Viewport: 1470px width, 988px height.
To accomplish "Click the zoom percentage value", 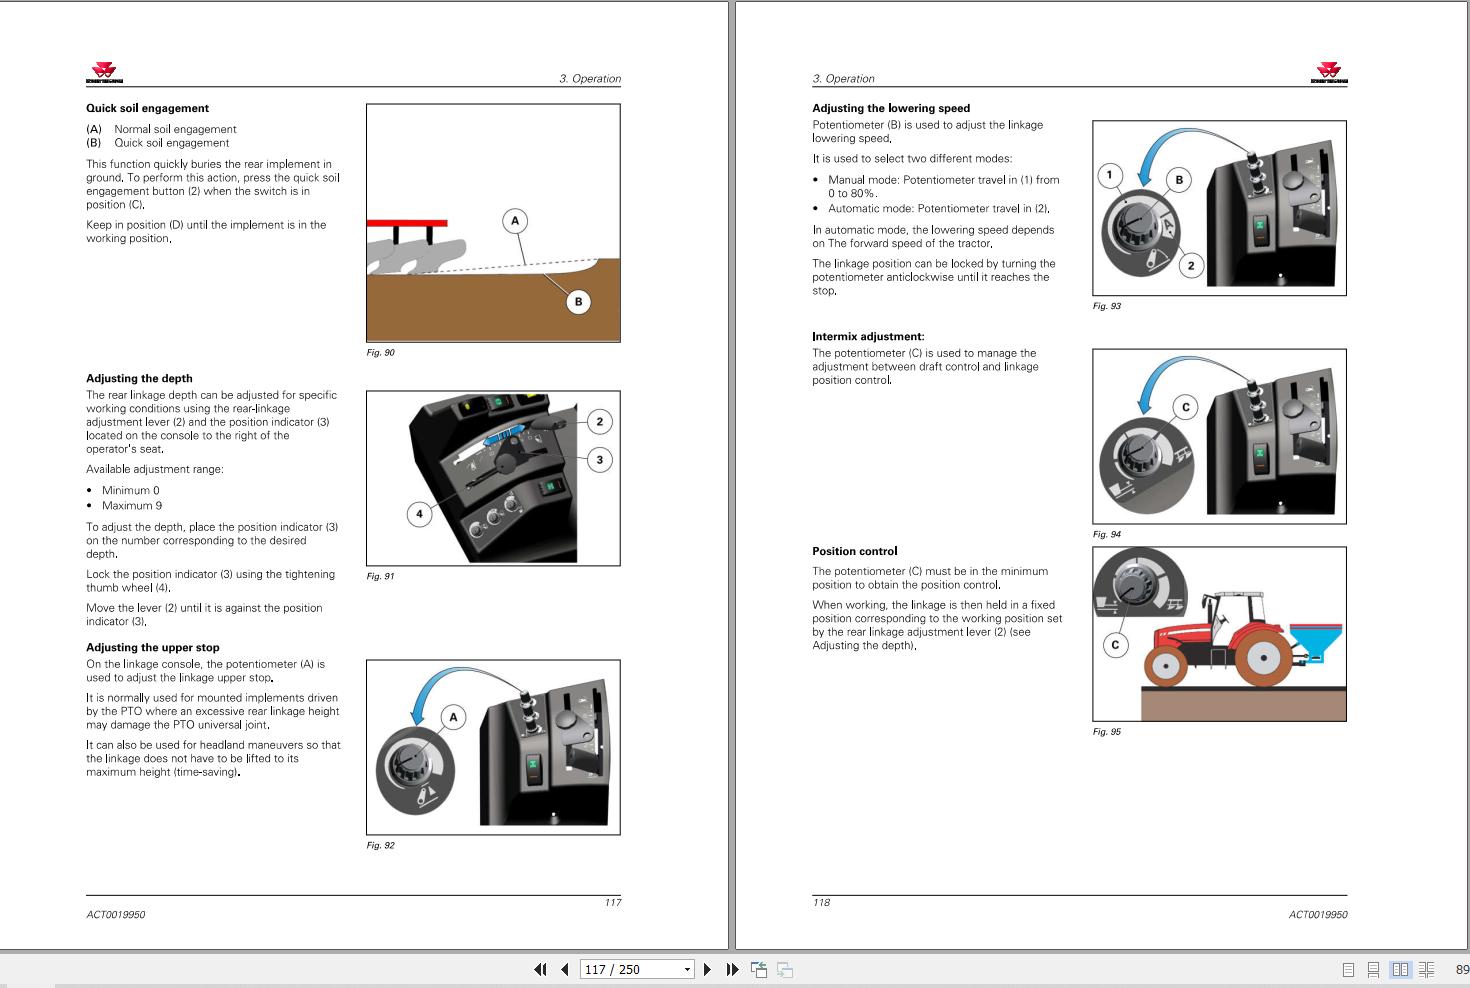I will pos(1461,969).
